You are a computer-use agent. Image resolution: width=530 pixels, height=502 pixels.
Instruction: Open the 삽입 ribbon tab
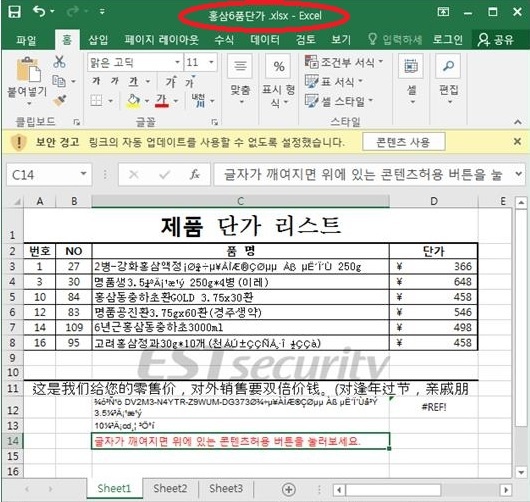pos(98,40)
